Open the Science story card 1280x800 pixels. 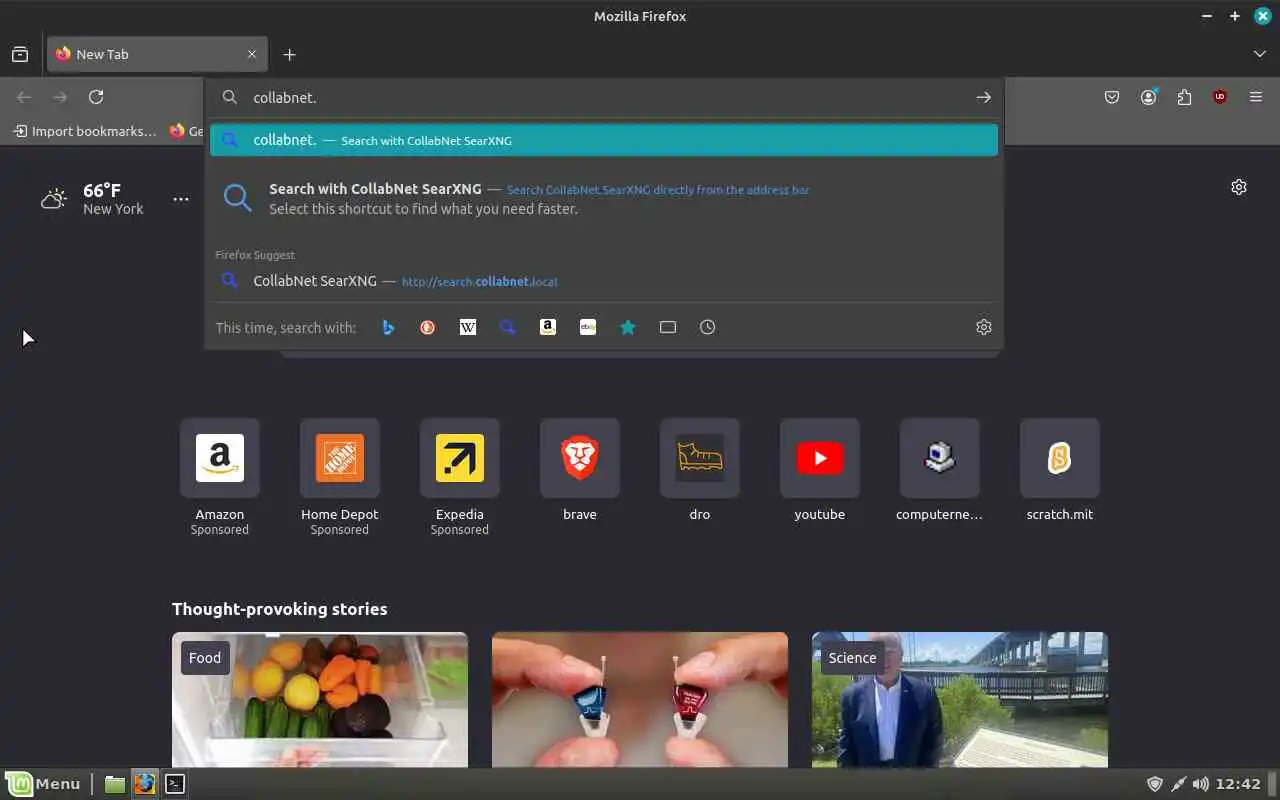pyautogui.click(x=960, y=699)
